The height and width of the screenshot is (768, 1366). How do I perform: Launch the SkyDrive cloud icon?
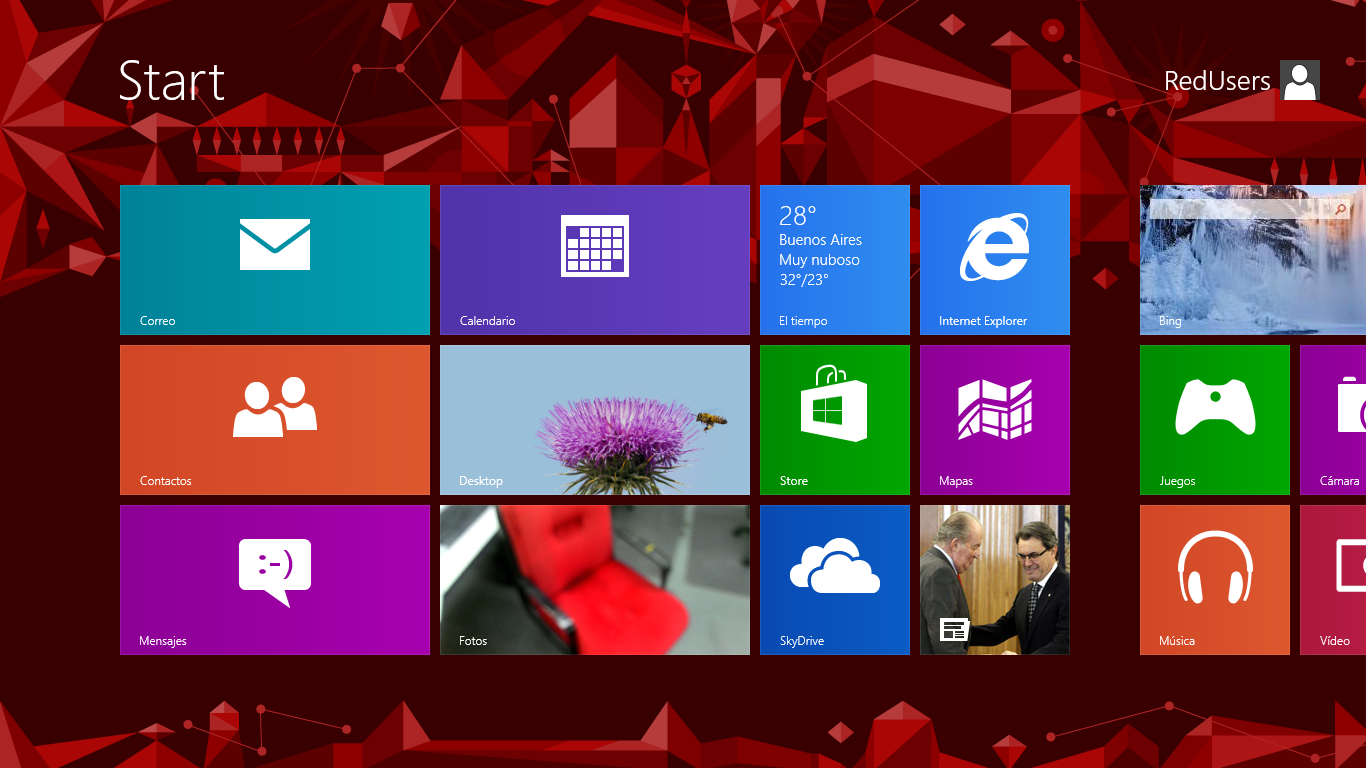[835, 566]
